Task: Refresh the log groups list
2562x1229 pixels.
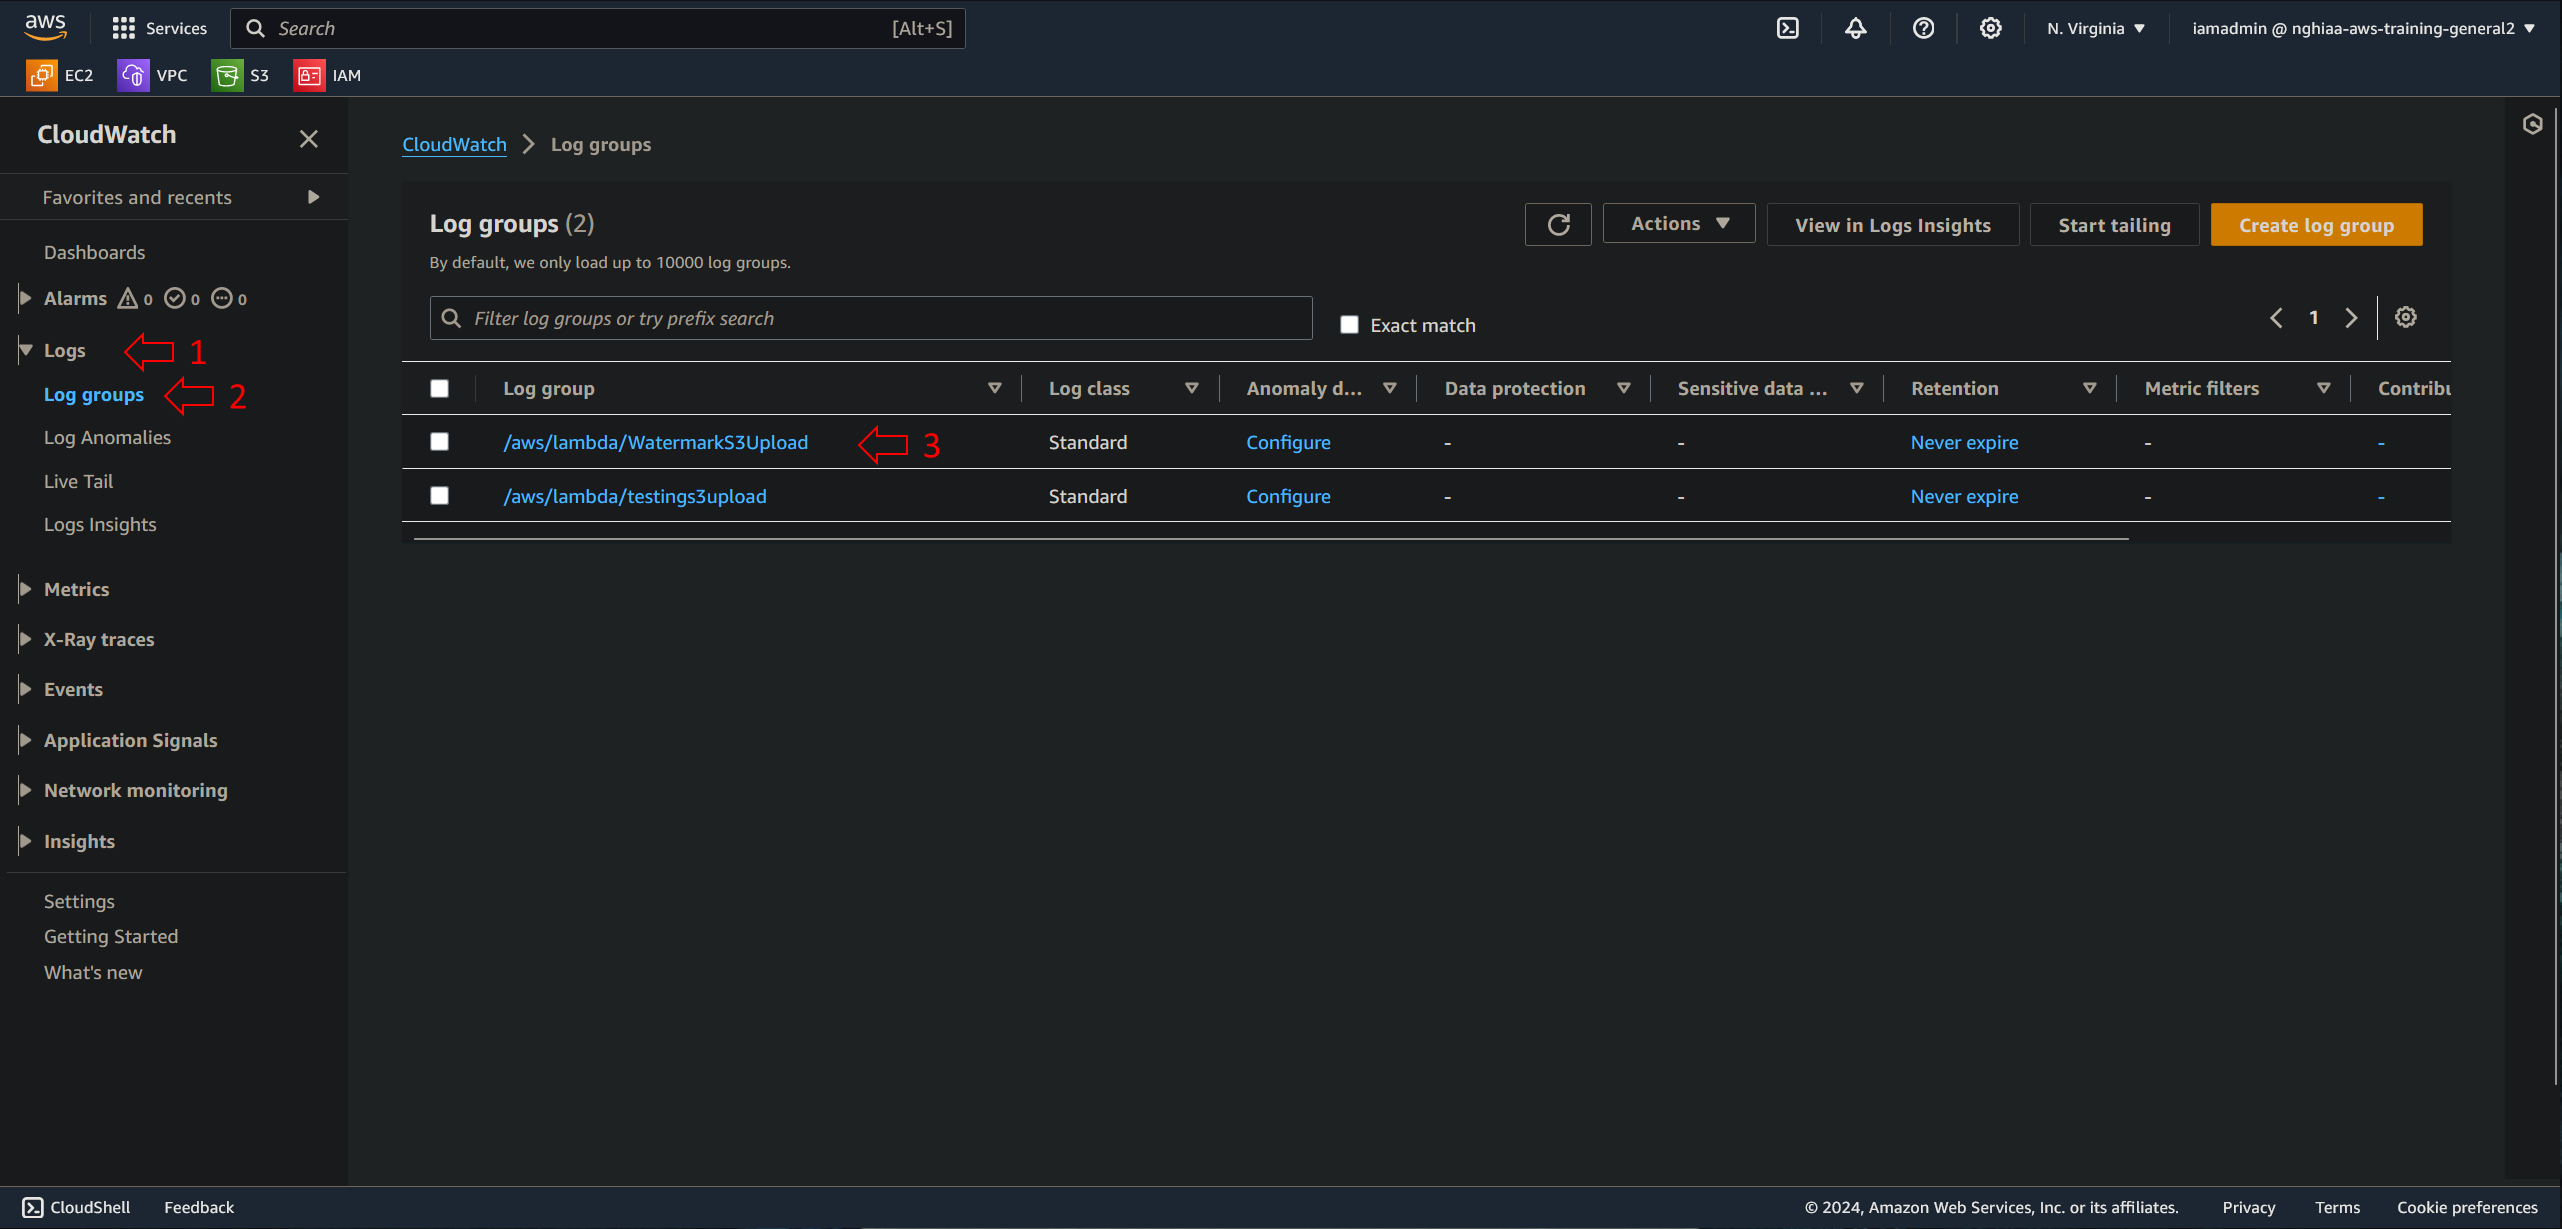Action: (1558, 225)
